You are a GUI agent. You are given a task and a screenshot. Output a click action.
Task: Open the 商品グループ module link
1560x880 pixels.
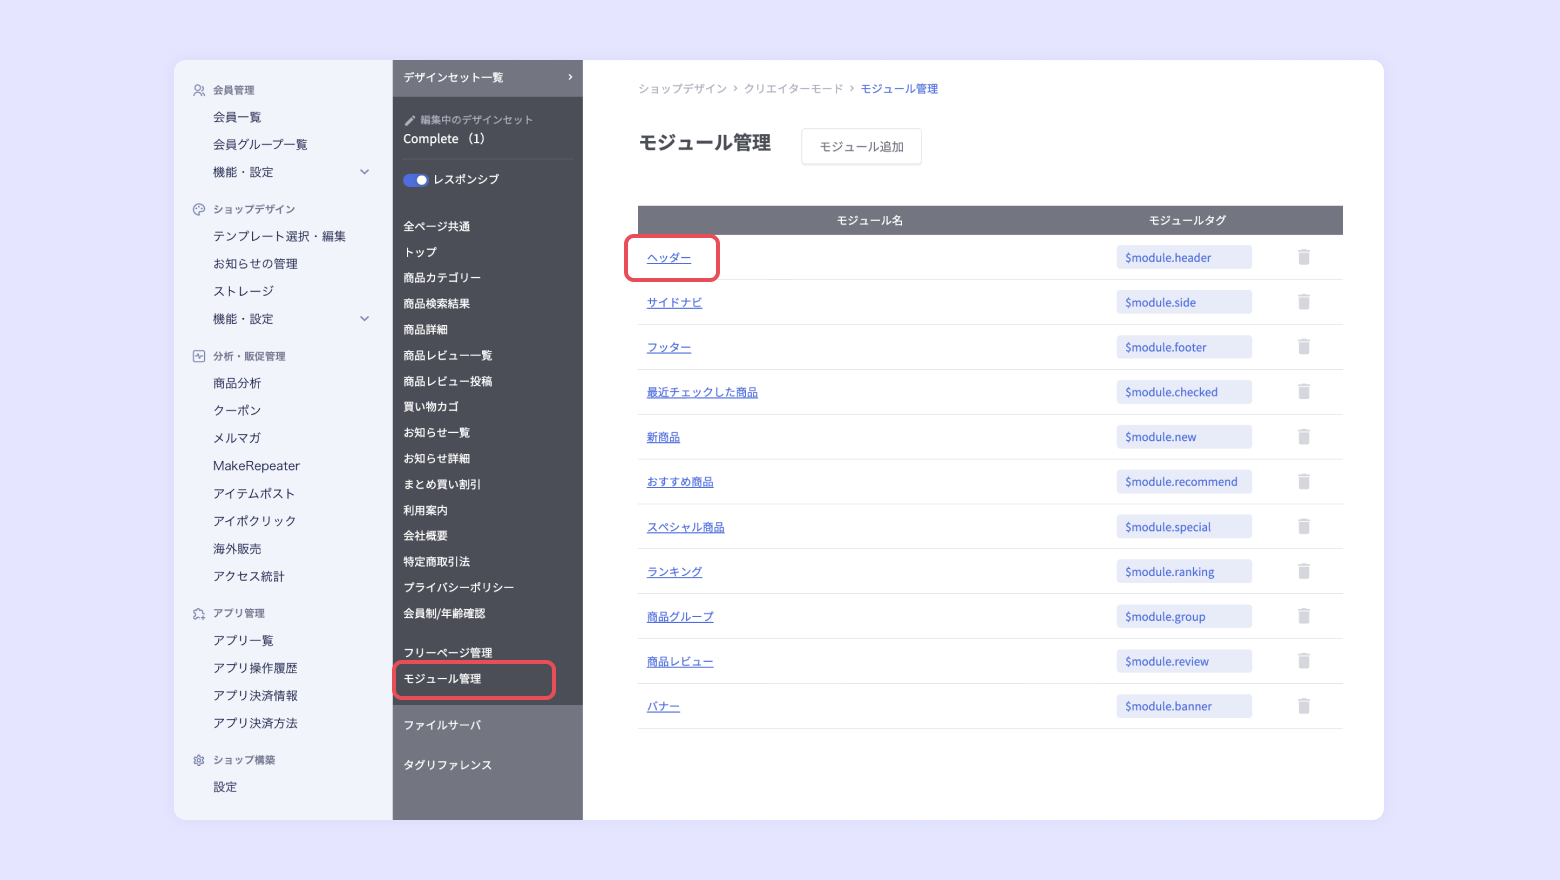[x=680, y=616]
